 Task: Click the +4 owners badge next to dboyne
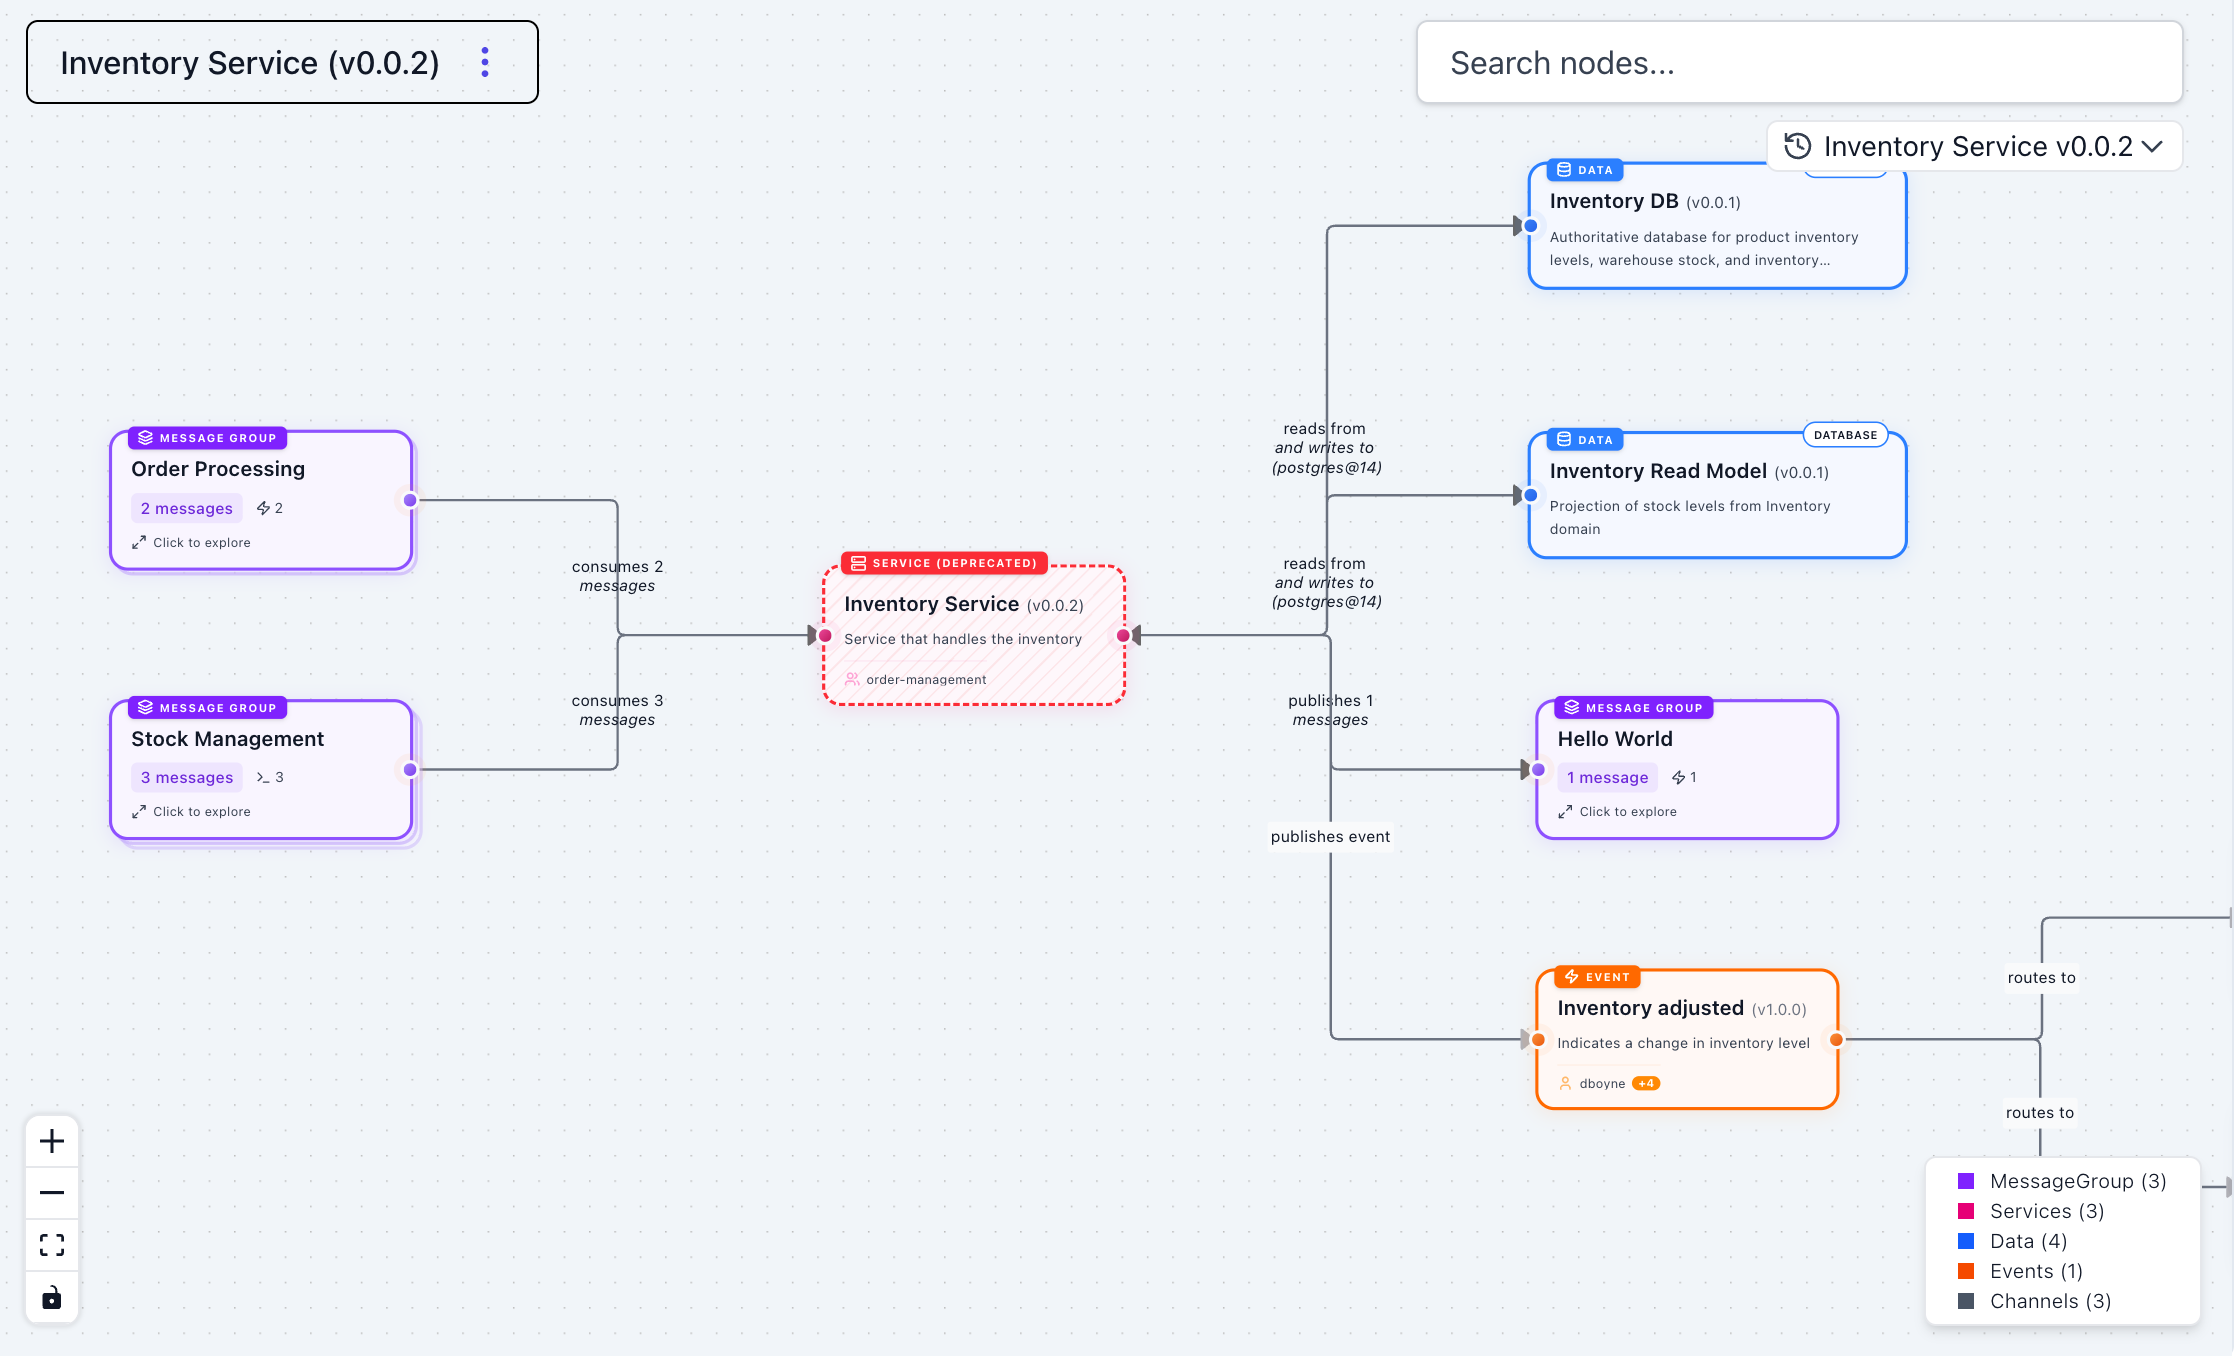tap(1646, 1083)
